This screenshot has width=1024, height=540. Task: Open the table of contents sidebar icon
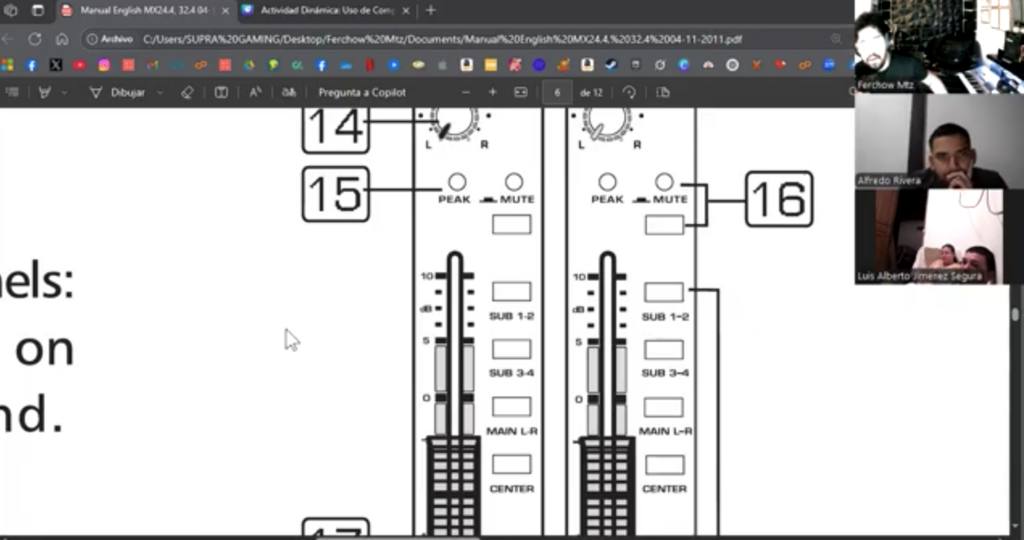click(12, 93)
